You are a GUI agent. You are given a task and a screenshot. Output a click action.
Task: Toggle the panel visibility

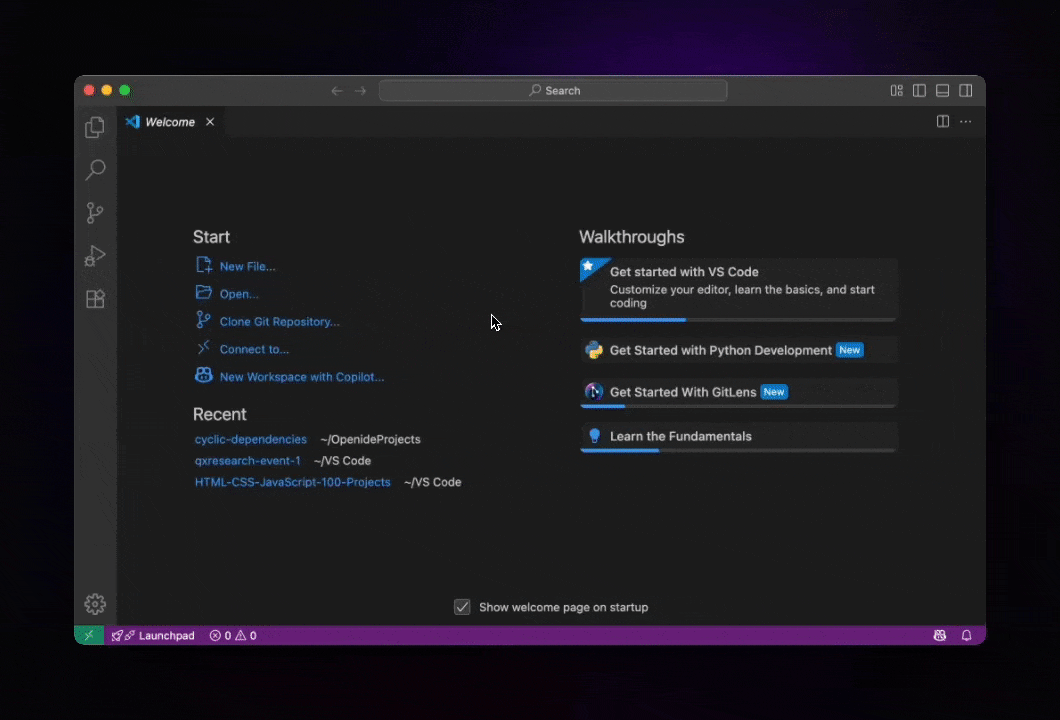pyautogui.click(x=942, y=90)
